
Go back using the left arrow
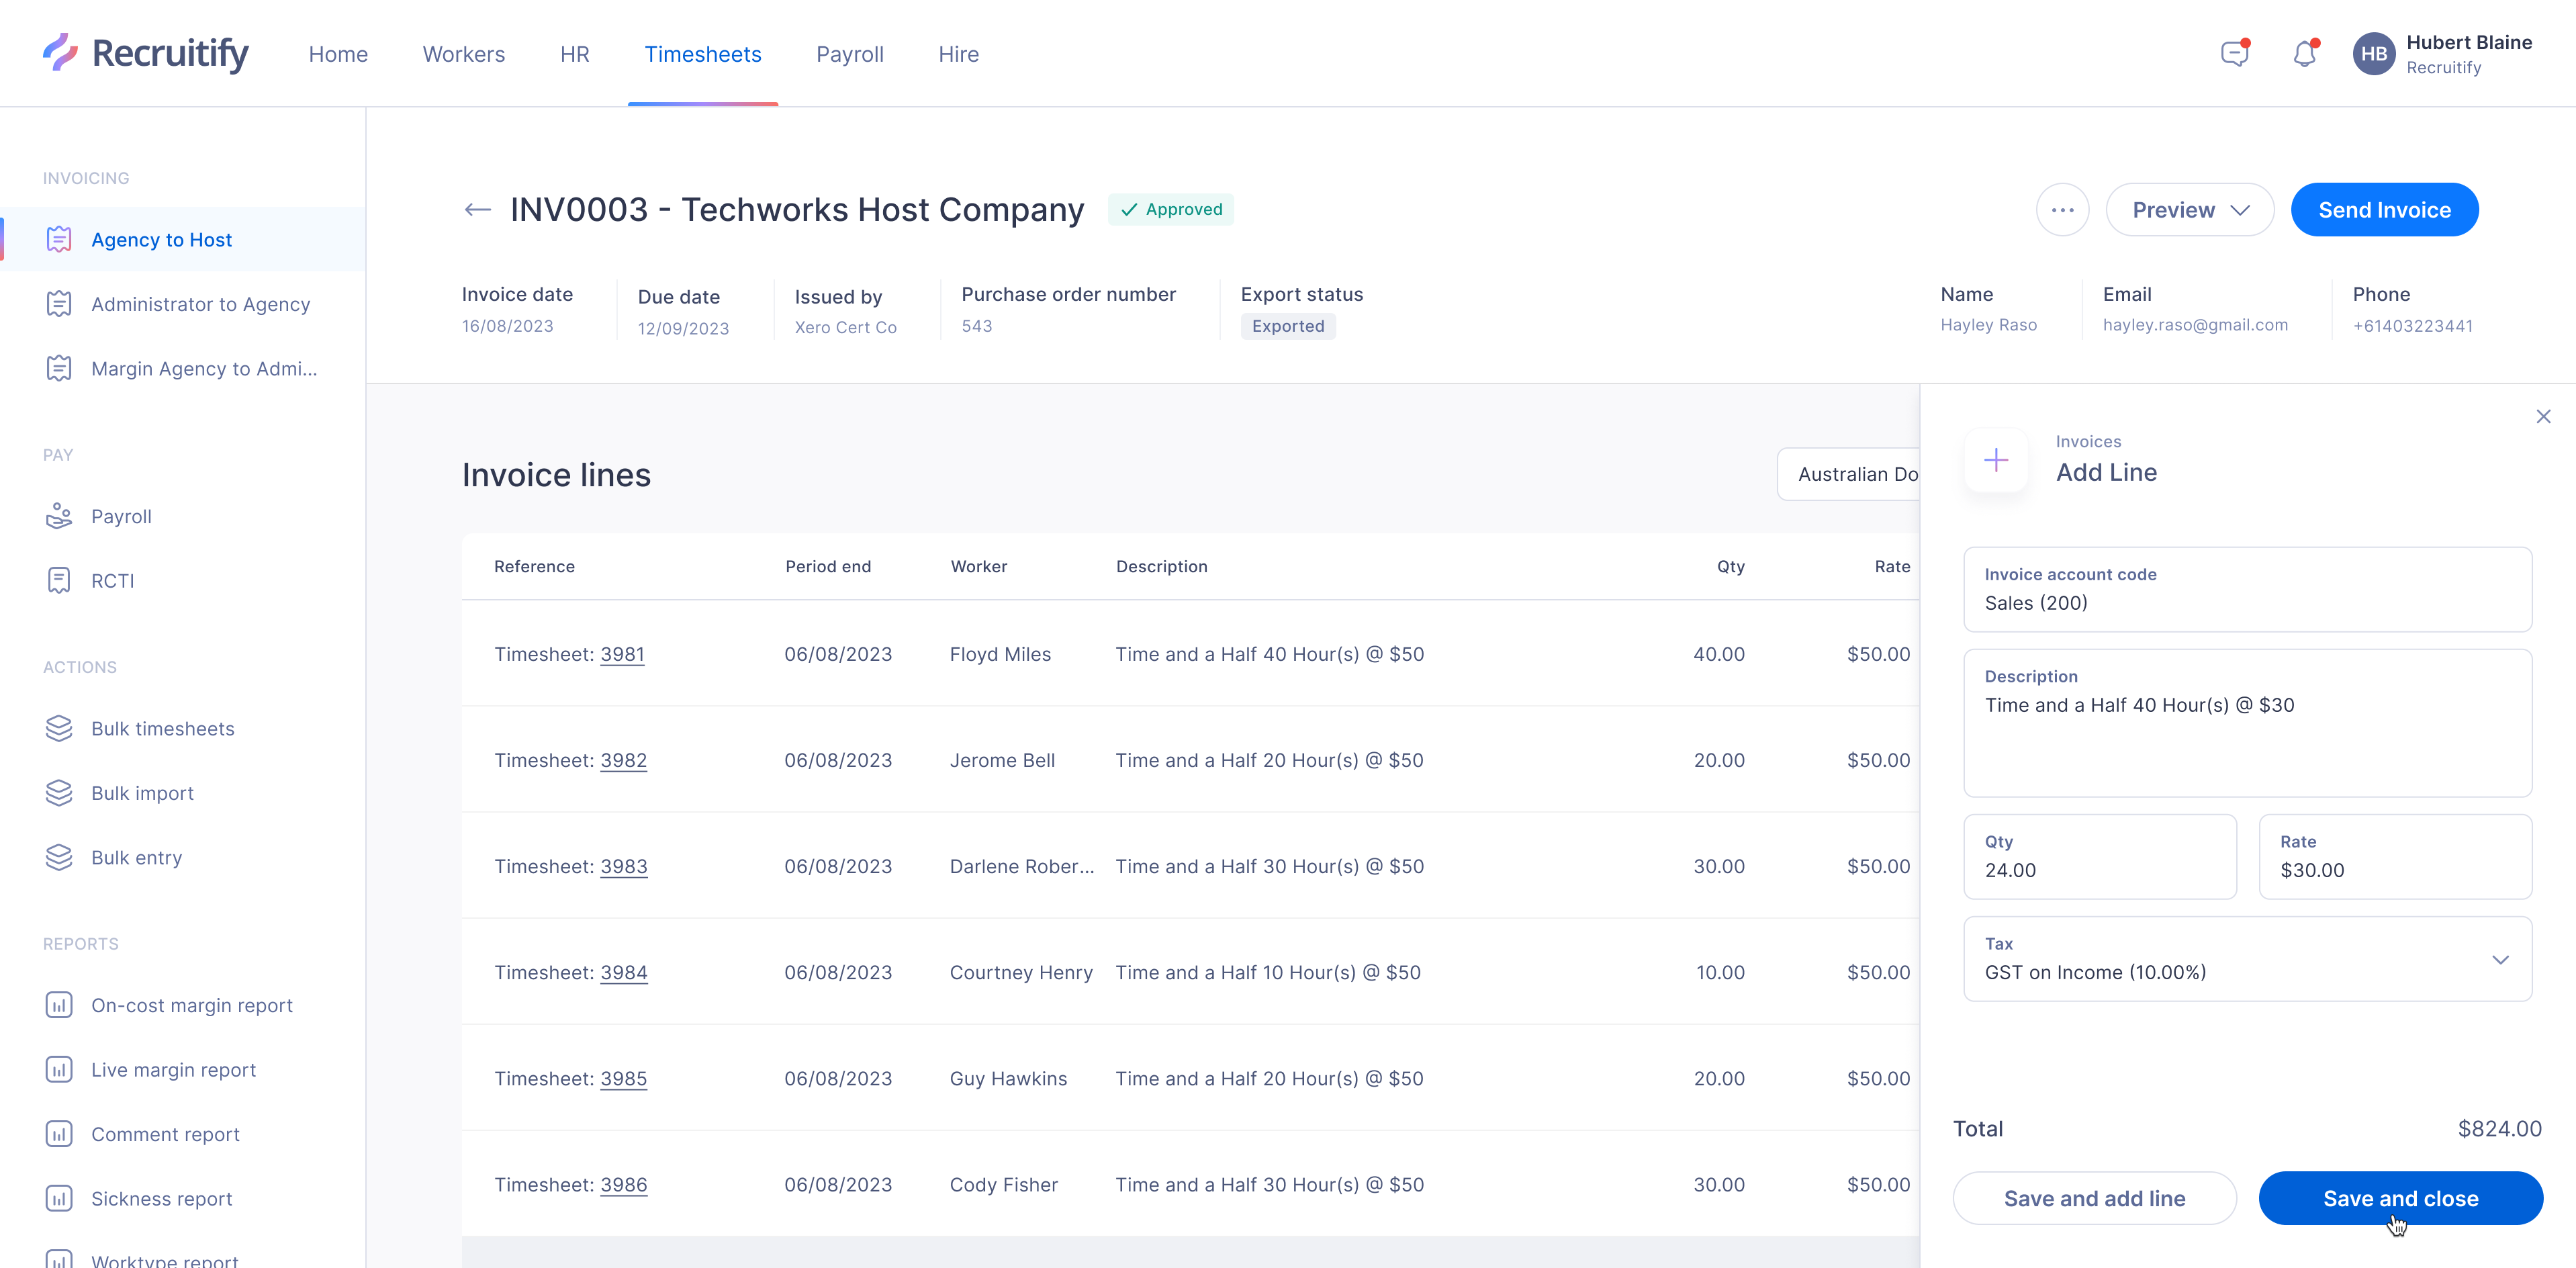point(478,209)
